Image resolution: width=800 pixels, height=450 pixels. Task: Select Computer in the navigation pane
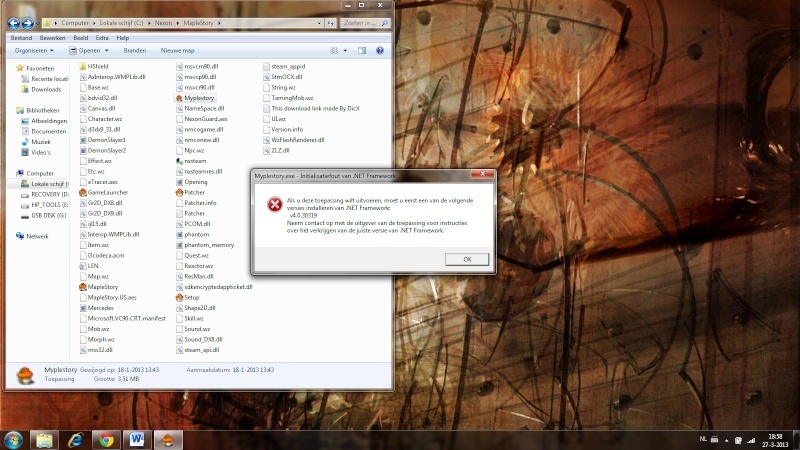point(40,173)
